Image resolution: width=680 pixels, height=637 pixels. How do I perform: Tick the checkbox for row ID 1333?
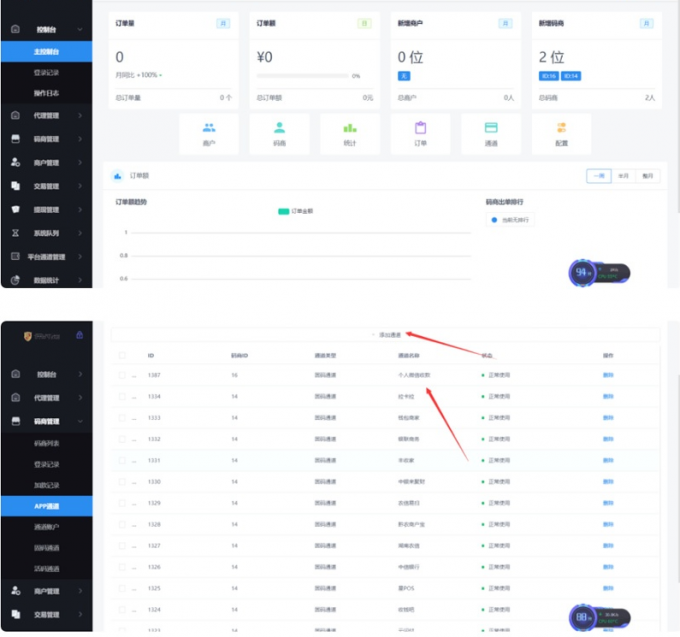(x=122, y=418)
